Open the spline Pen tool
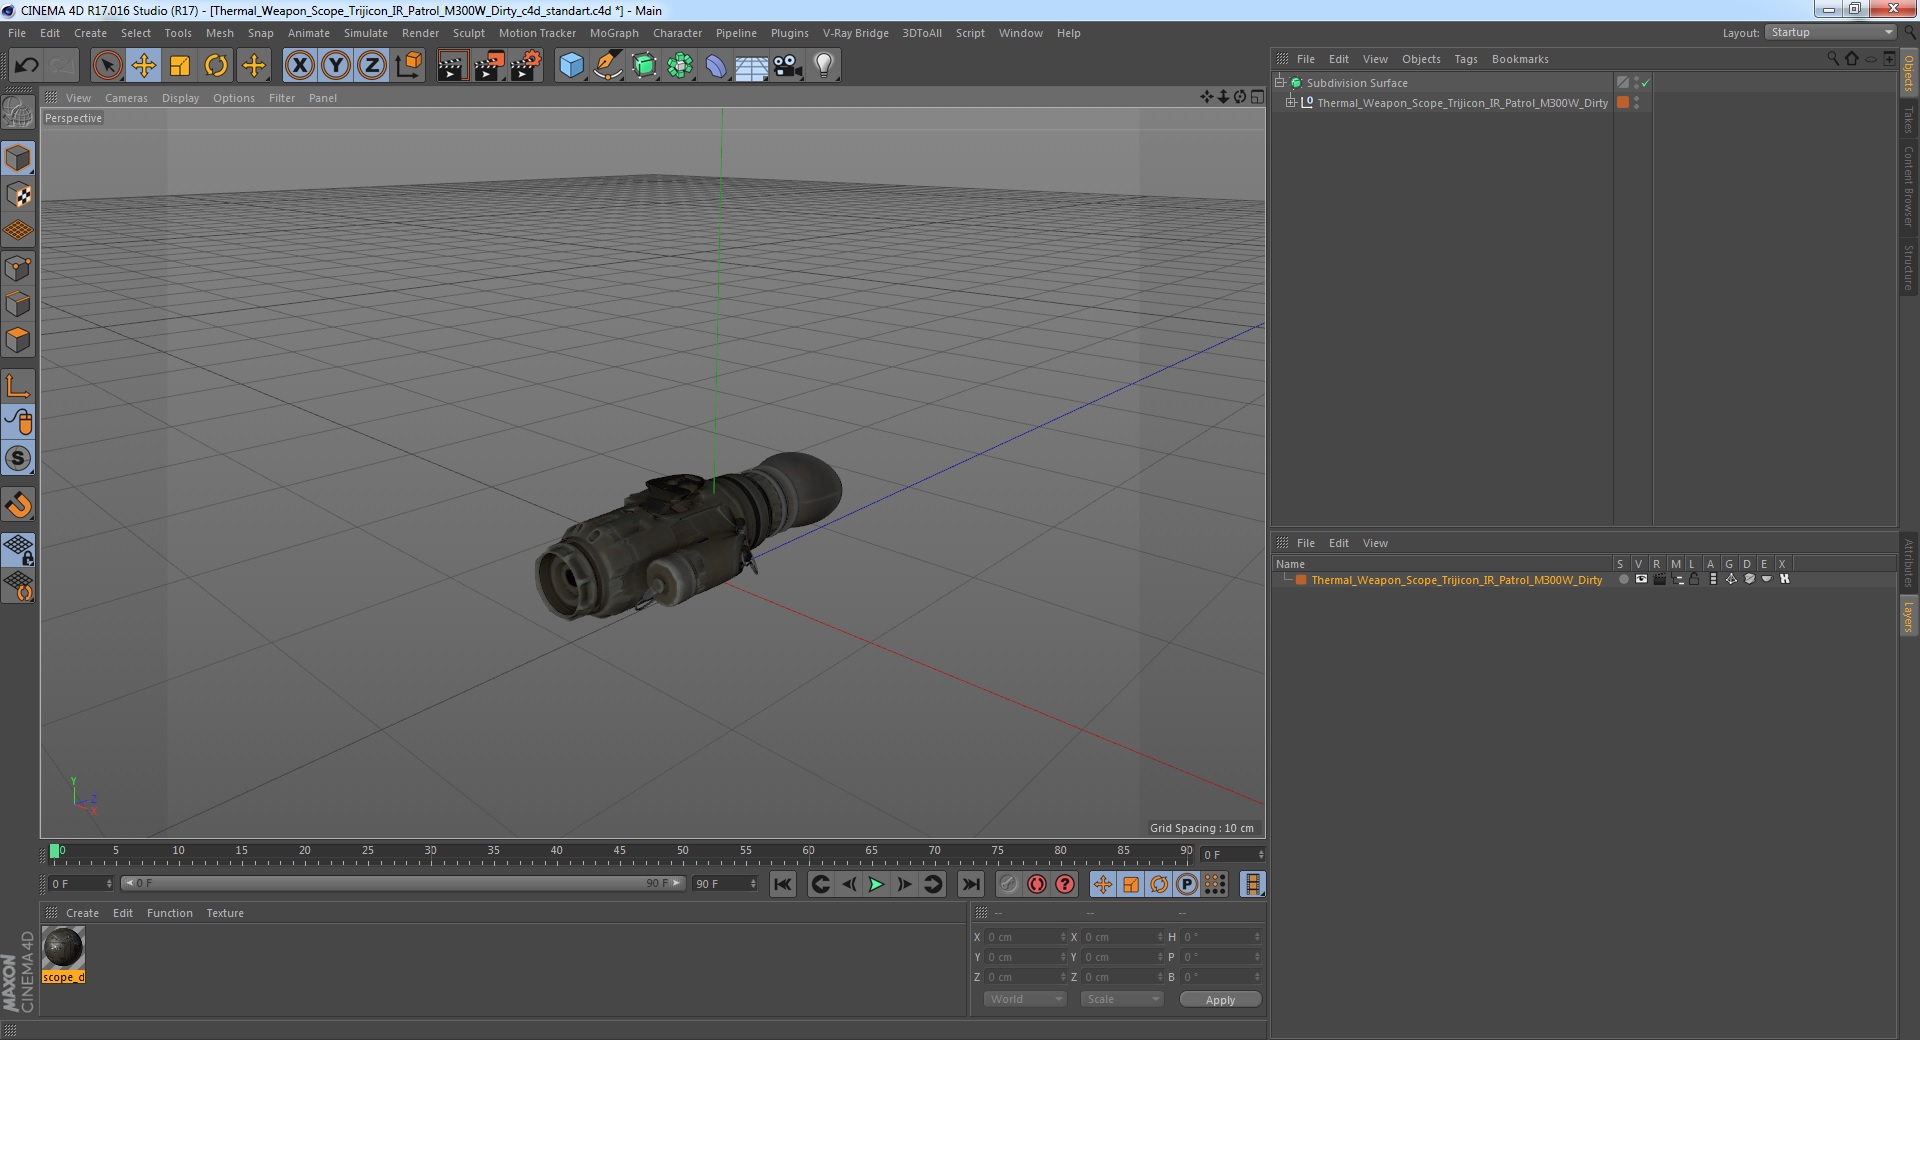Viewport: 1920px width, 1158px height. (607, 66)
